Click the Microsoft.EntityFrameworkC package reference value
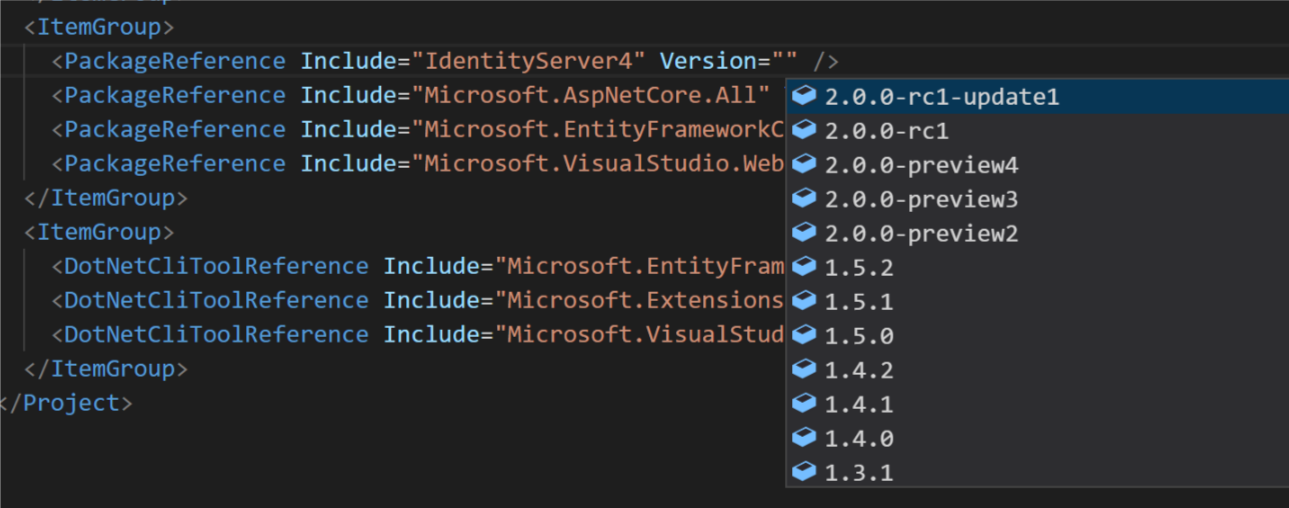Viewport: 1289px width, 508px height. tap(598, 129)
